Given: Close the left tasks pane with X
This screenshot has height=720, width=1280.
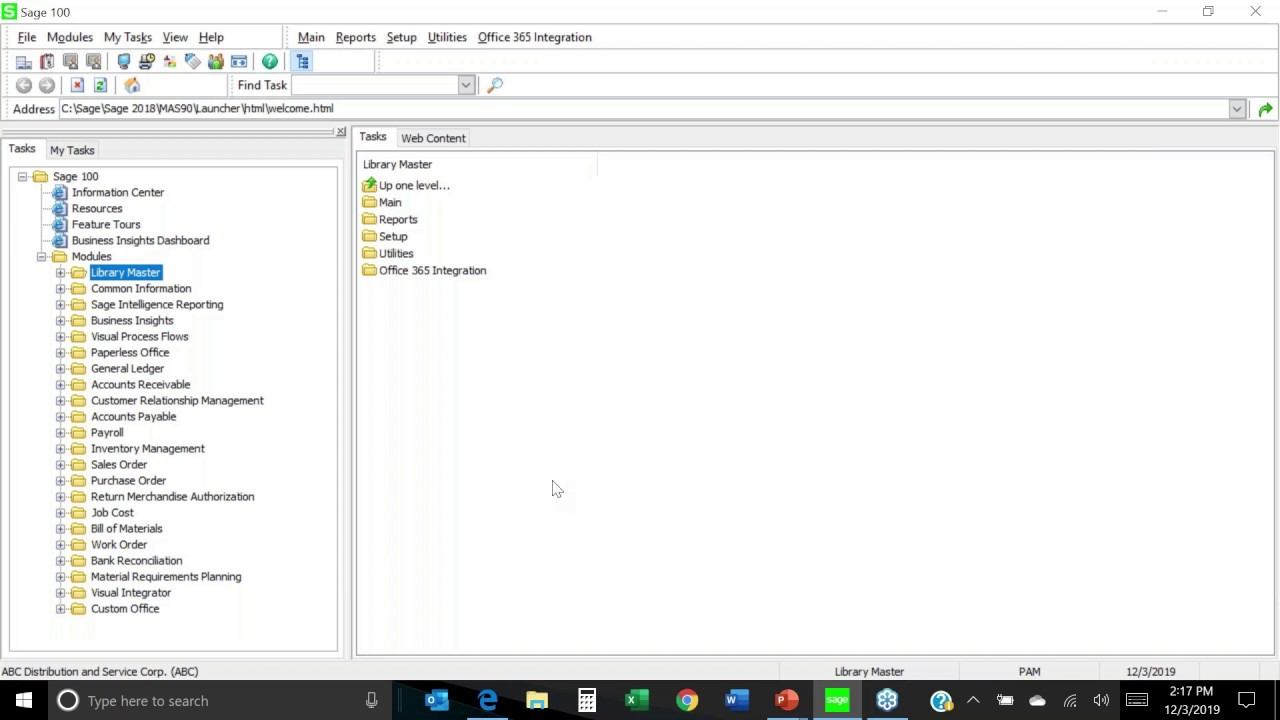Looking at the screenshot, I should click(341, 132).
